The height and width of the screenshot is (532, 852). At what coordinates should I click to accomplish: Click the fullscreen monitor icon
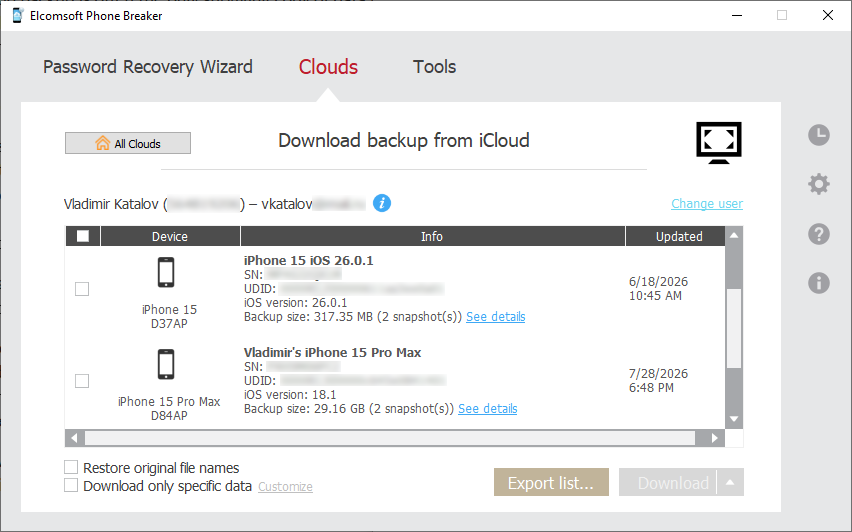pos(719,142)
